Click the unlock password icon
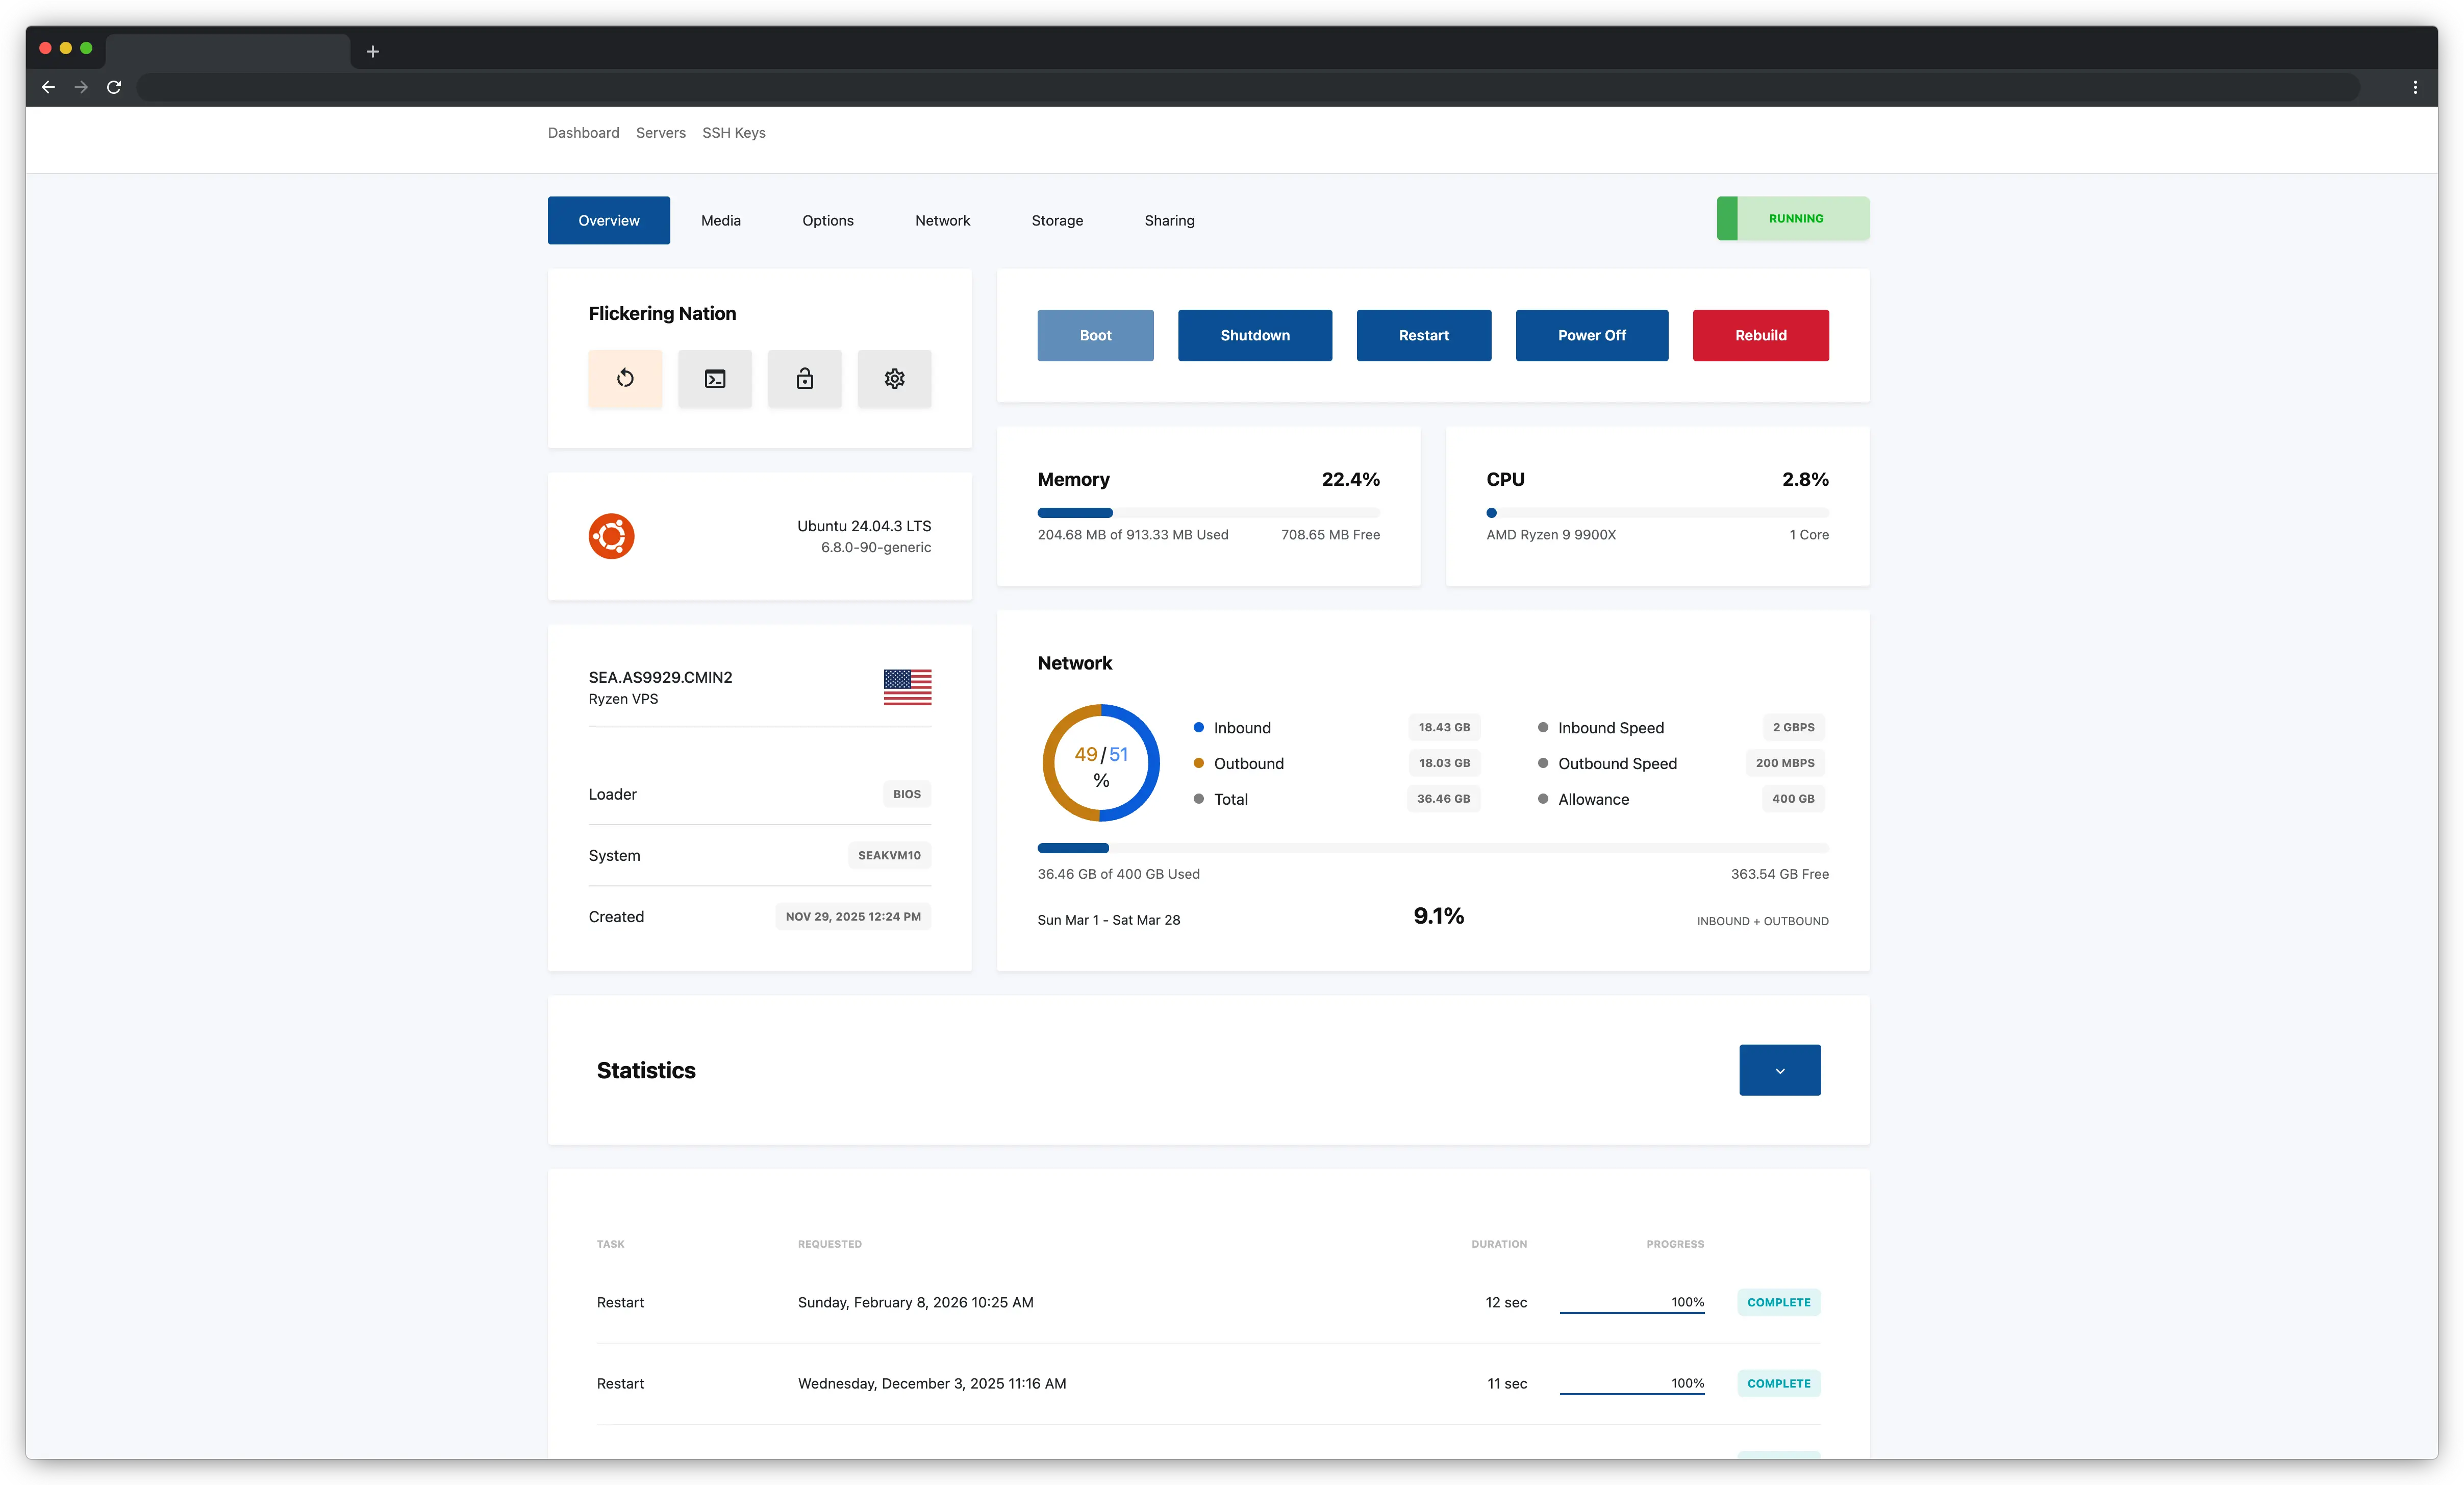This screenshot has height=1485, width=2464. 804,378
